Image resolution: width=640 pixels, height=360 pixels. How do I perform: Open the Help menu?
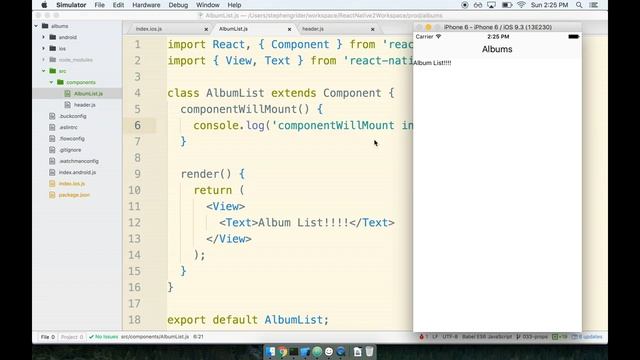(x=234, y=5)
